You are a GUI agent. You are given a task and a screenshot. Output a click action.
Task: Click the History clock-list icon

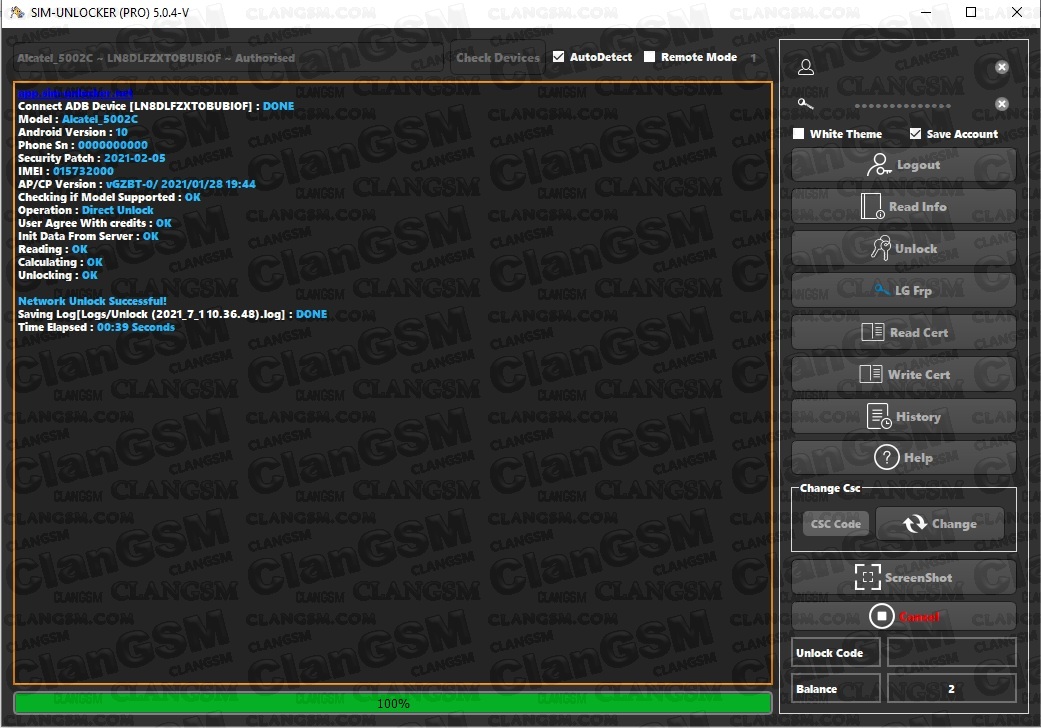[x=879, y=416]
